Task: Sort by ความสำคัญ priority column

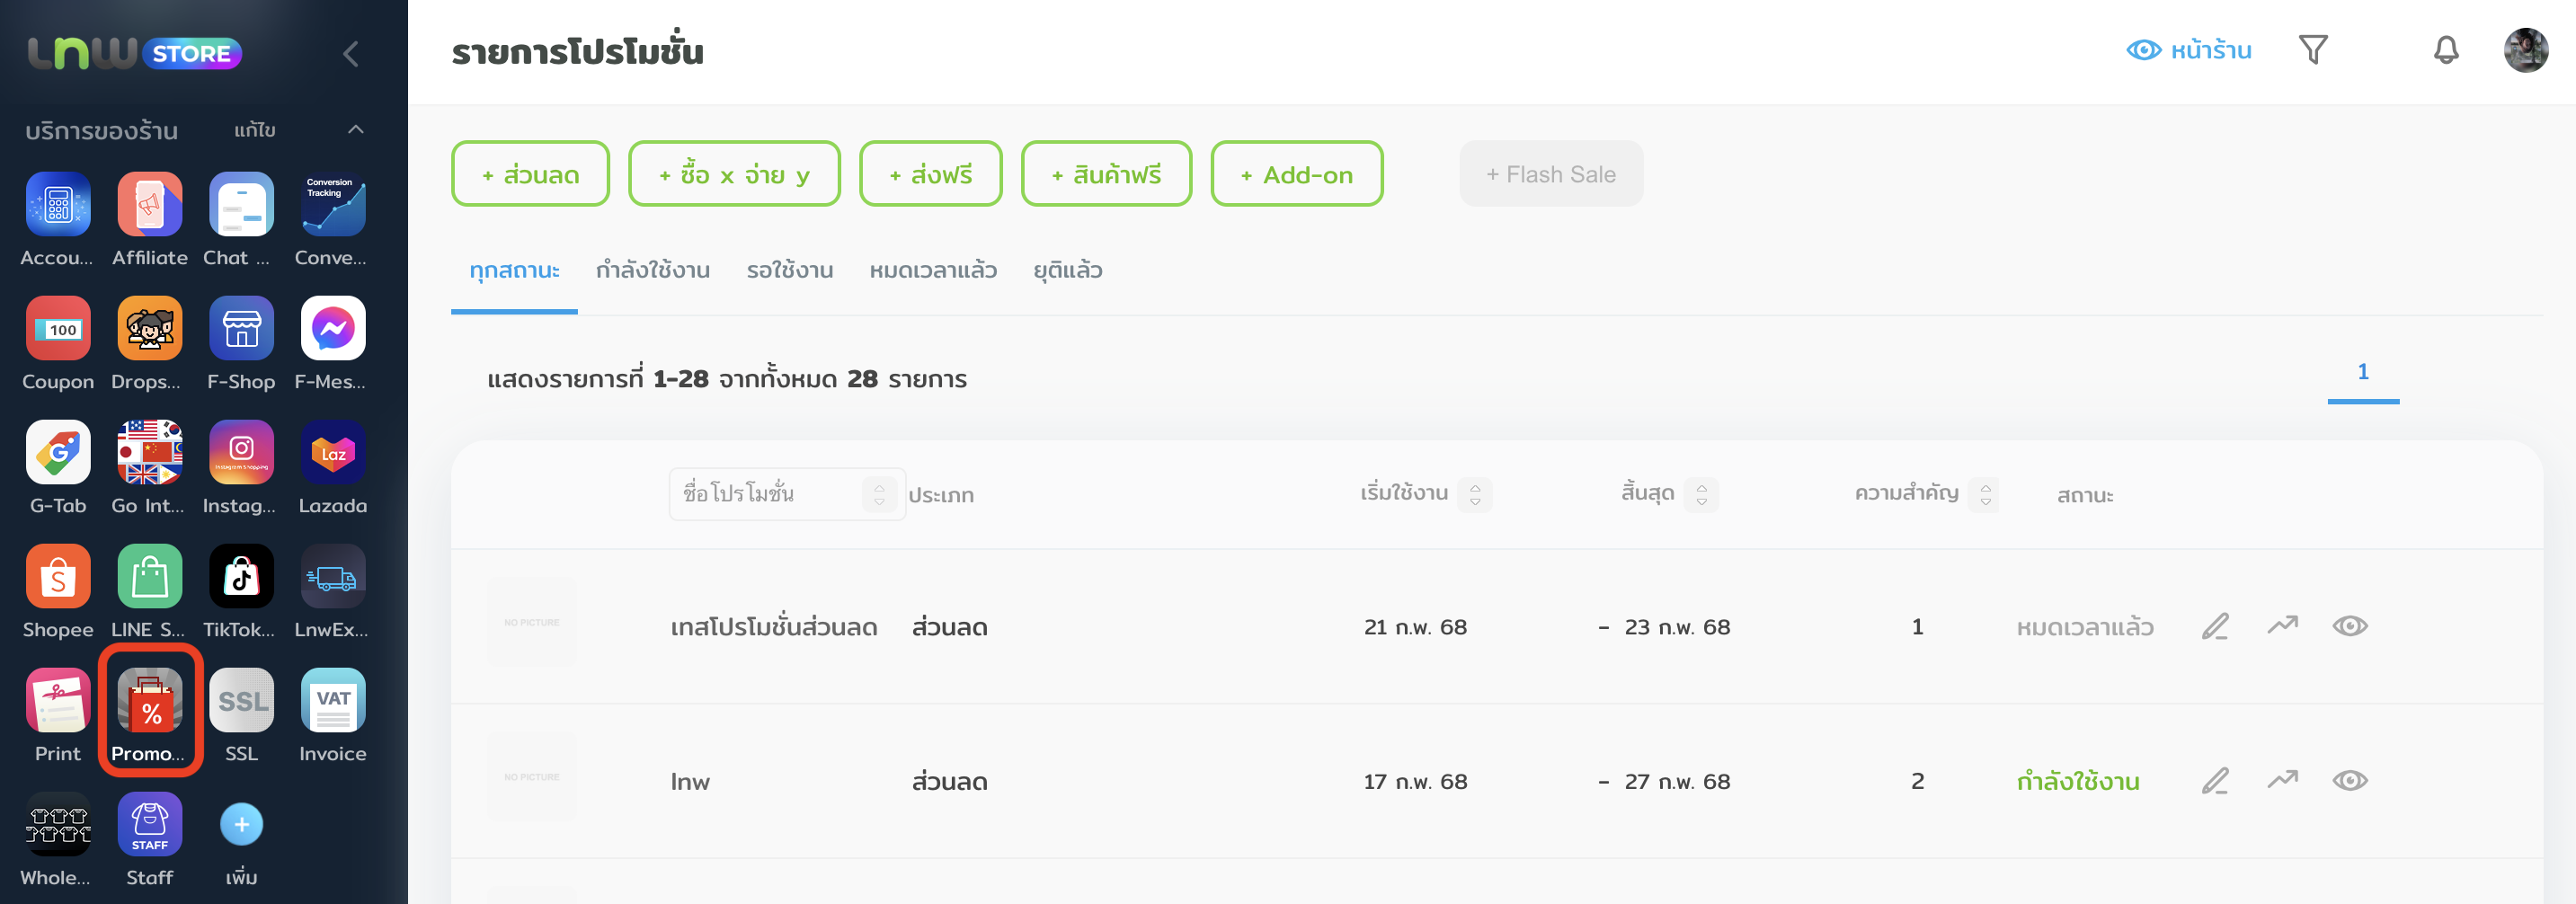Action: click(1985, 494)
